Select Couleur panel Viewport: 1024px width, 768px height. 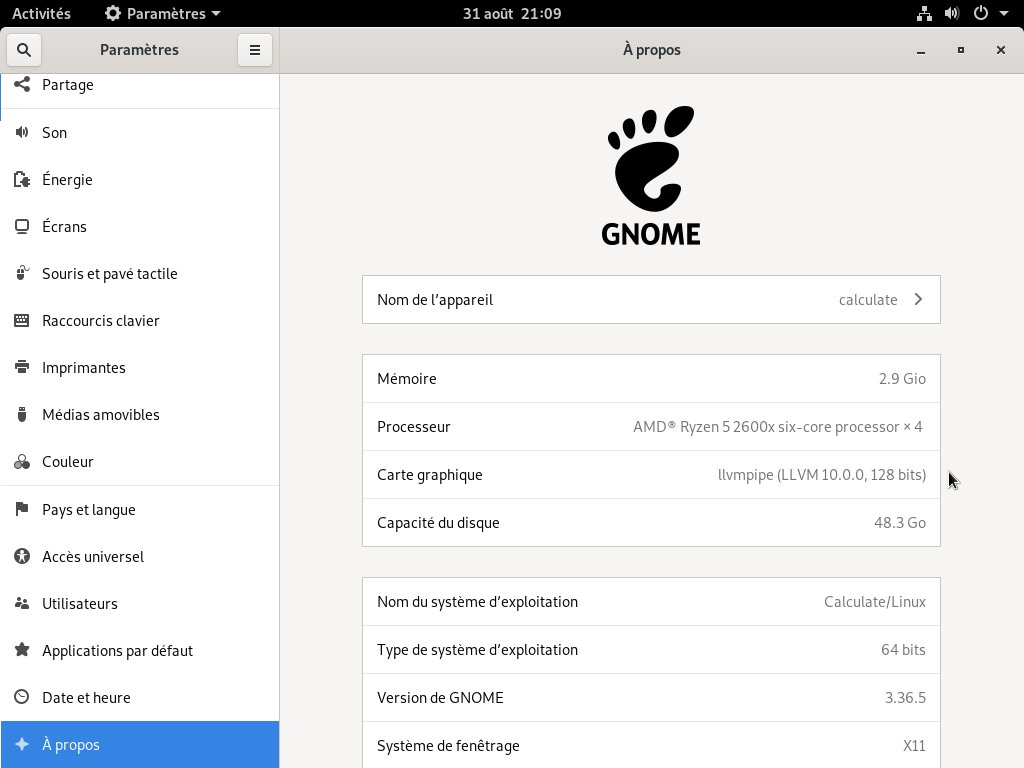[140, 462]
